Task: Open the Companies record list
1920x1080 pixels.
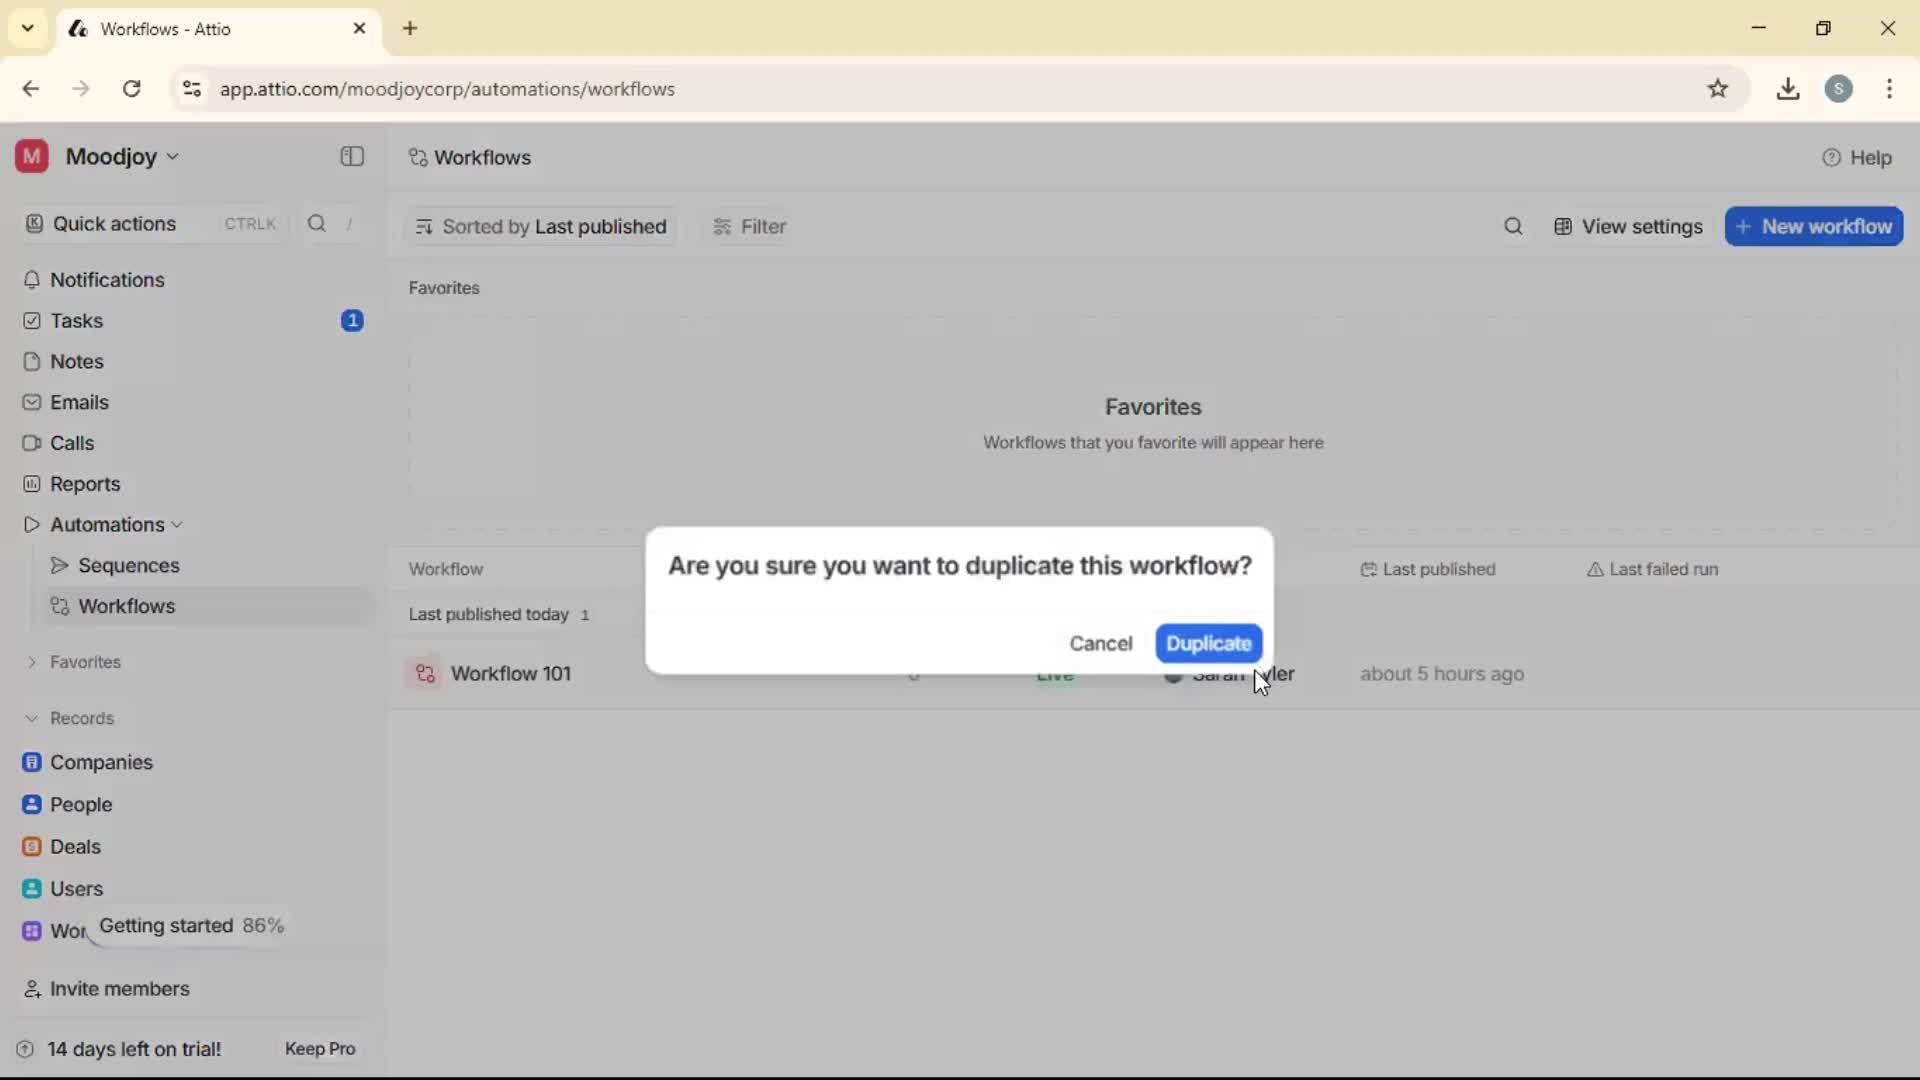Action: (x=100, y=762)
